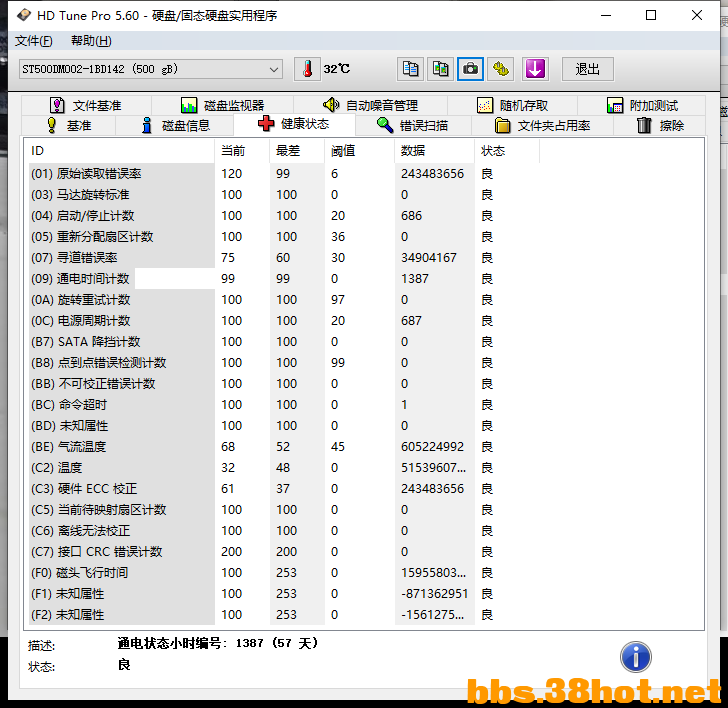Select row (F0) 磁头飞行时间
The height and width of the screenshot is (708, 728).
[x=284, y=573]
